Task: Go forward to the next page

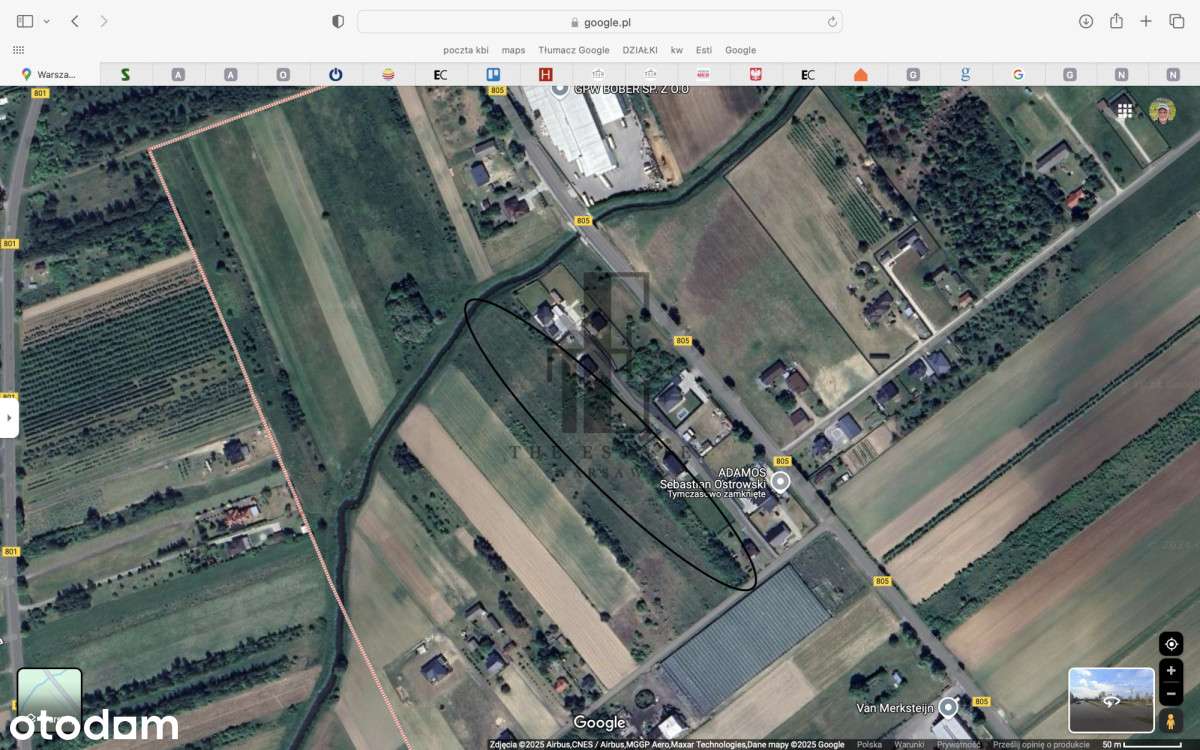Action: pos(104,21)
